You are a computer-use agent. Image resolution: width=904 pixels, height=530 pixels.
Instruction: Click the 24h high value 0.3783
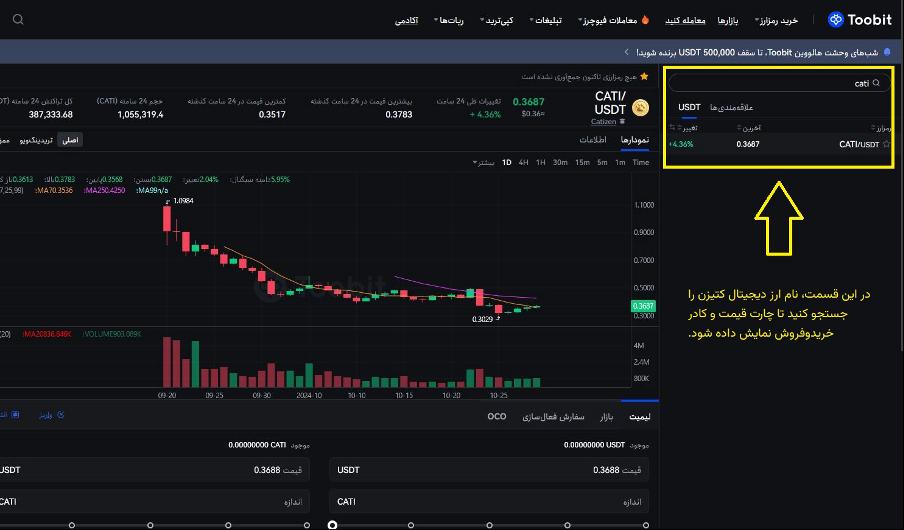(x=399, y=114)
